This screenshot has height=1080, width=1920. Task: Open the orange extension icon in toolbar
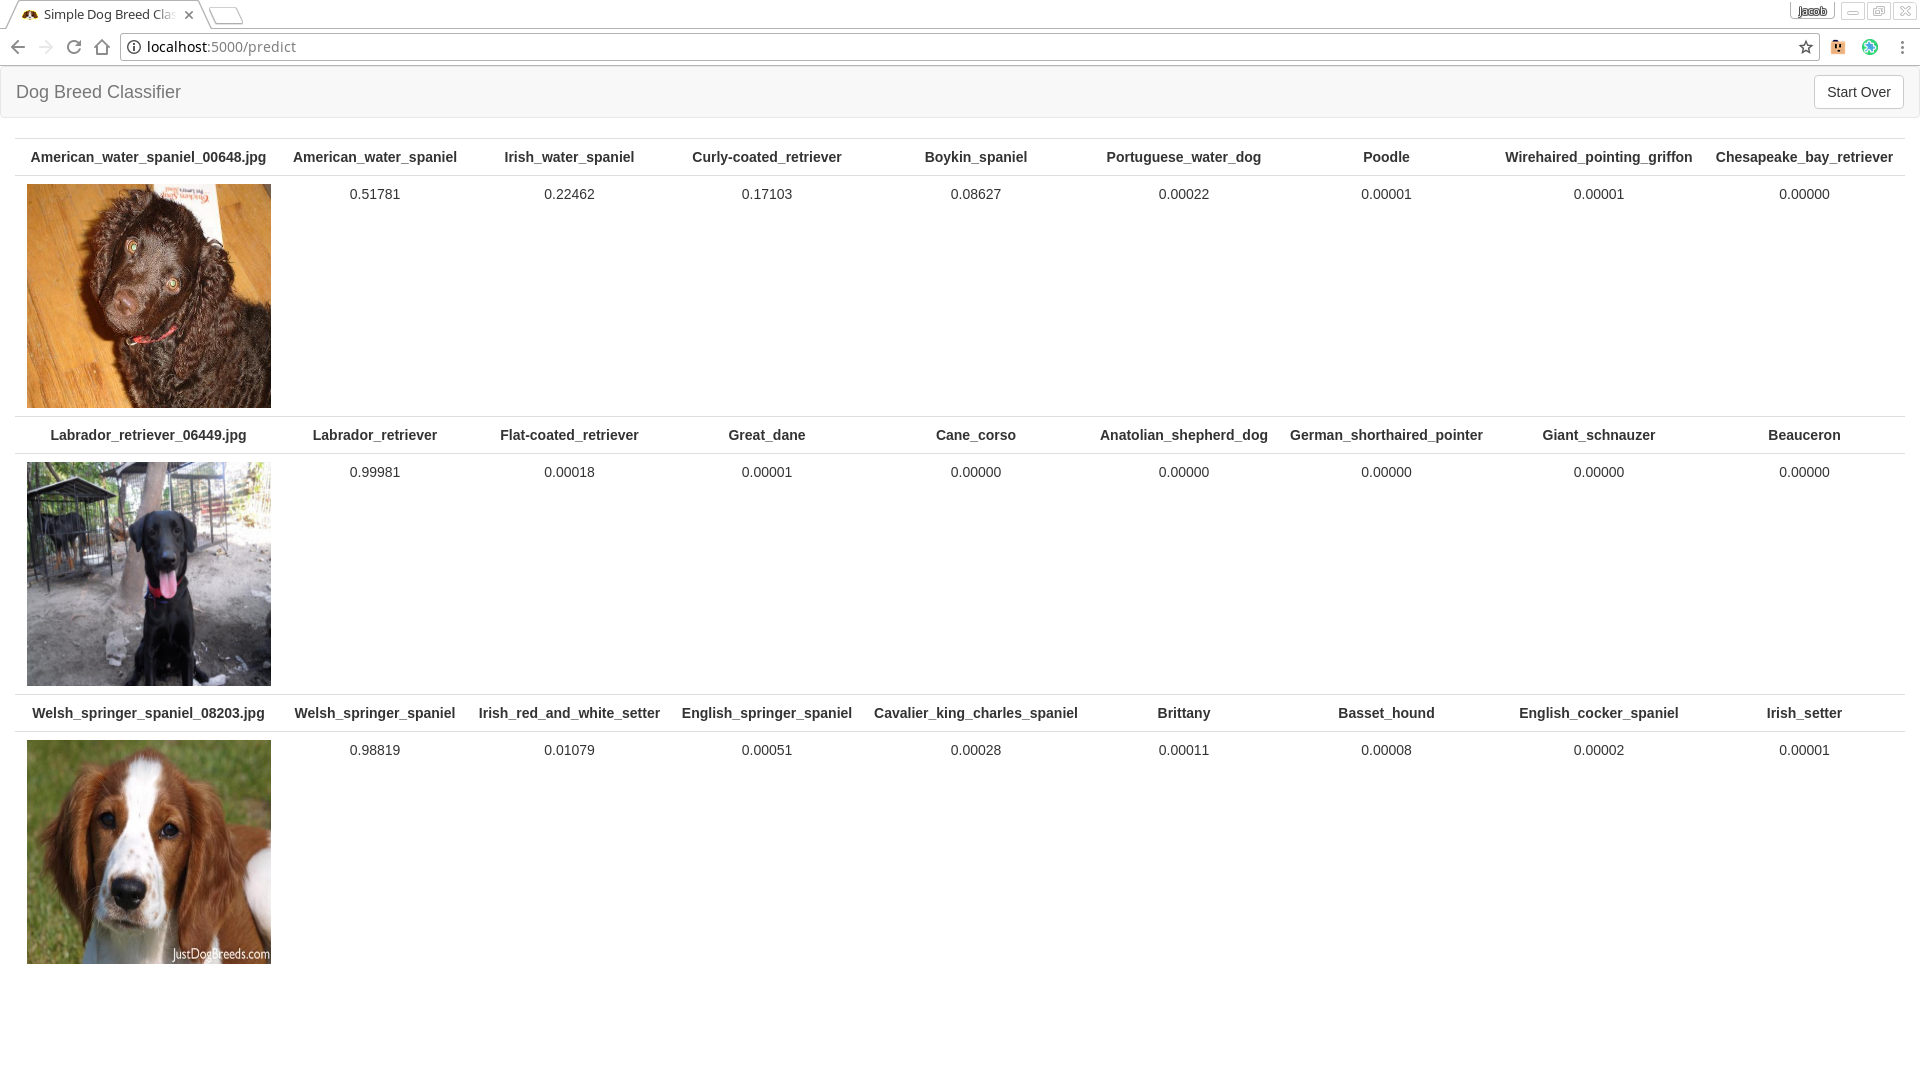click(x=1838, y=47)
